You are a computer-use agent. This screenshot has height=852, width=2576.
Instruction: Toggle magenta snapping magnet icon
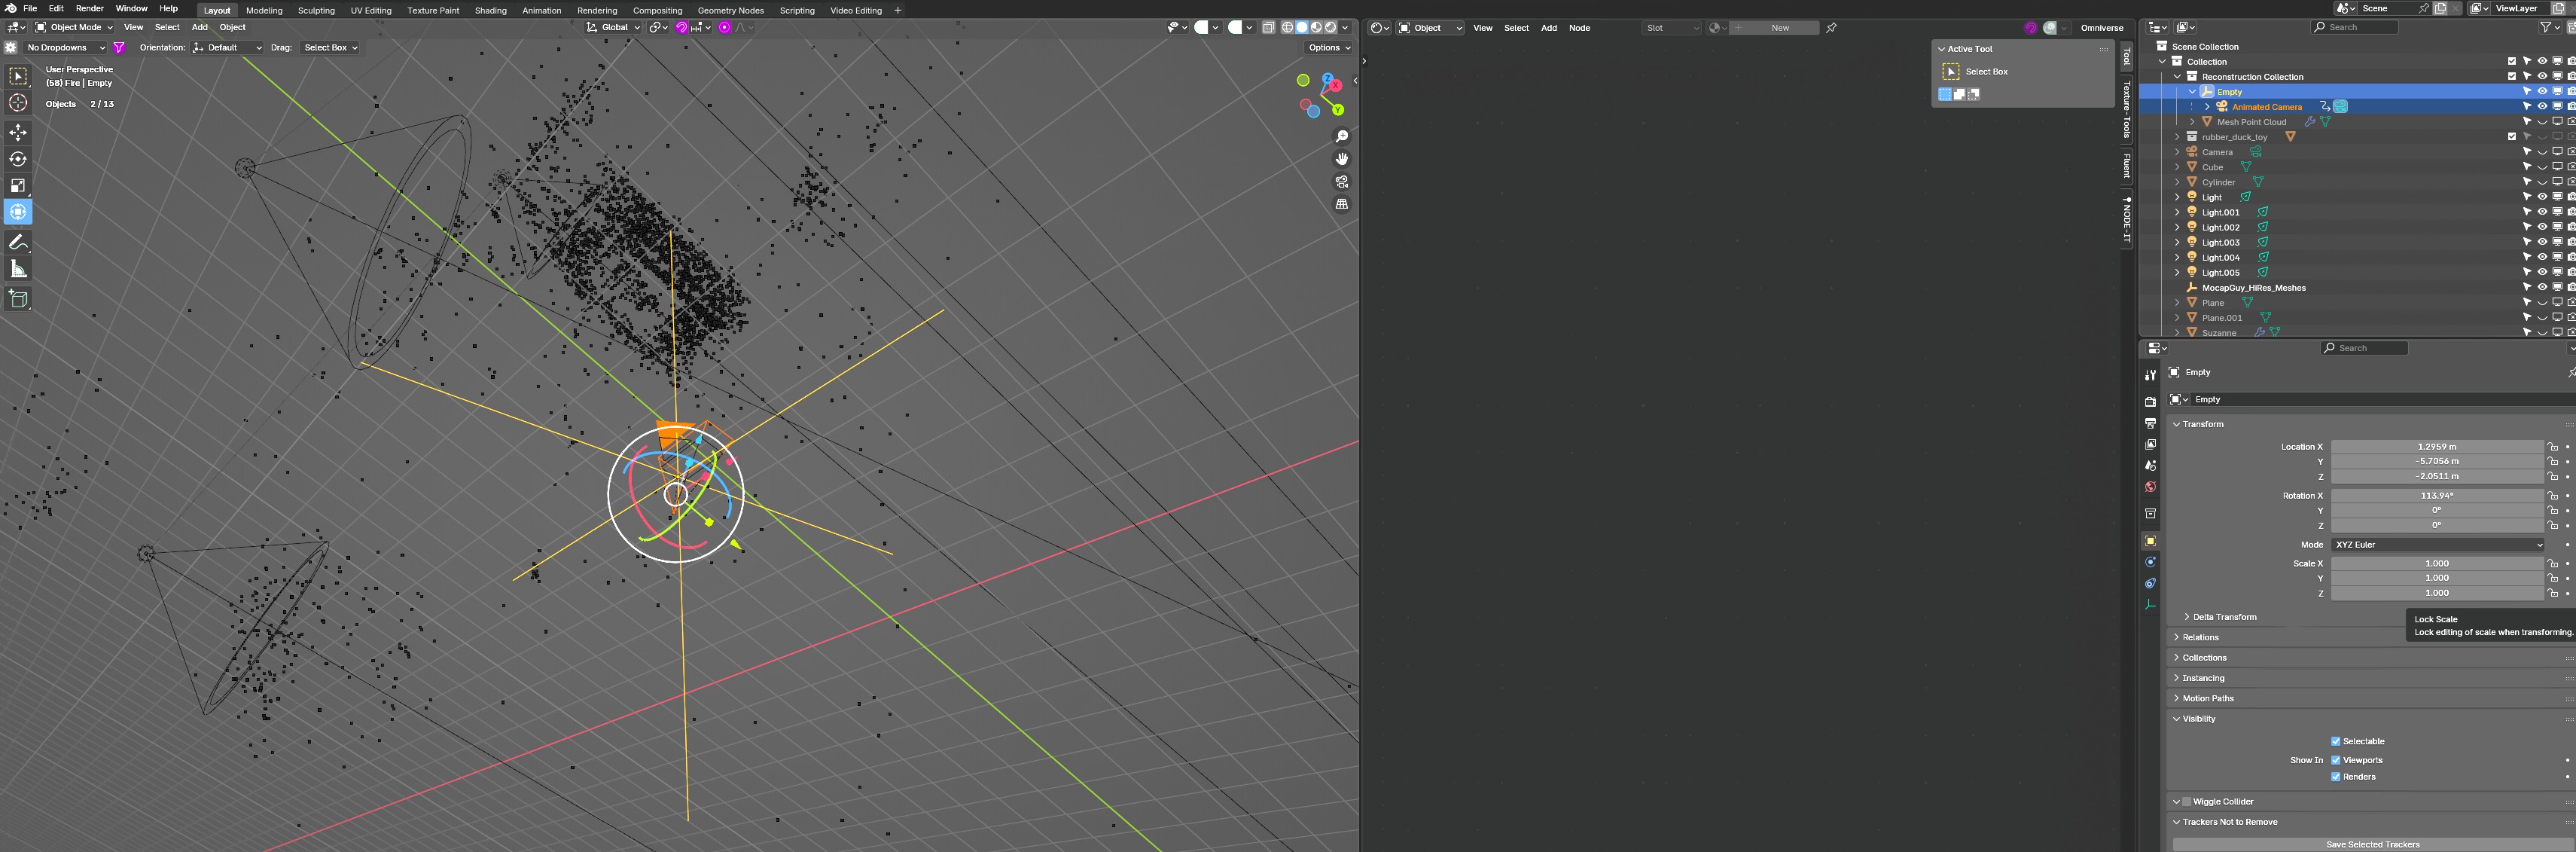682,28
